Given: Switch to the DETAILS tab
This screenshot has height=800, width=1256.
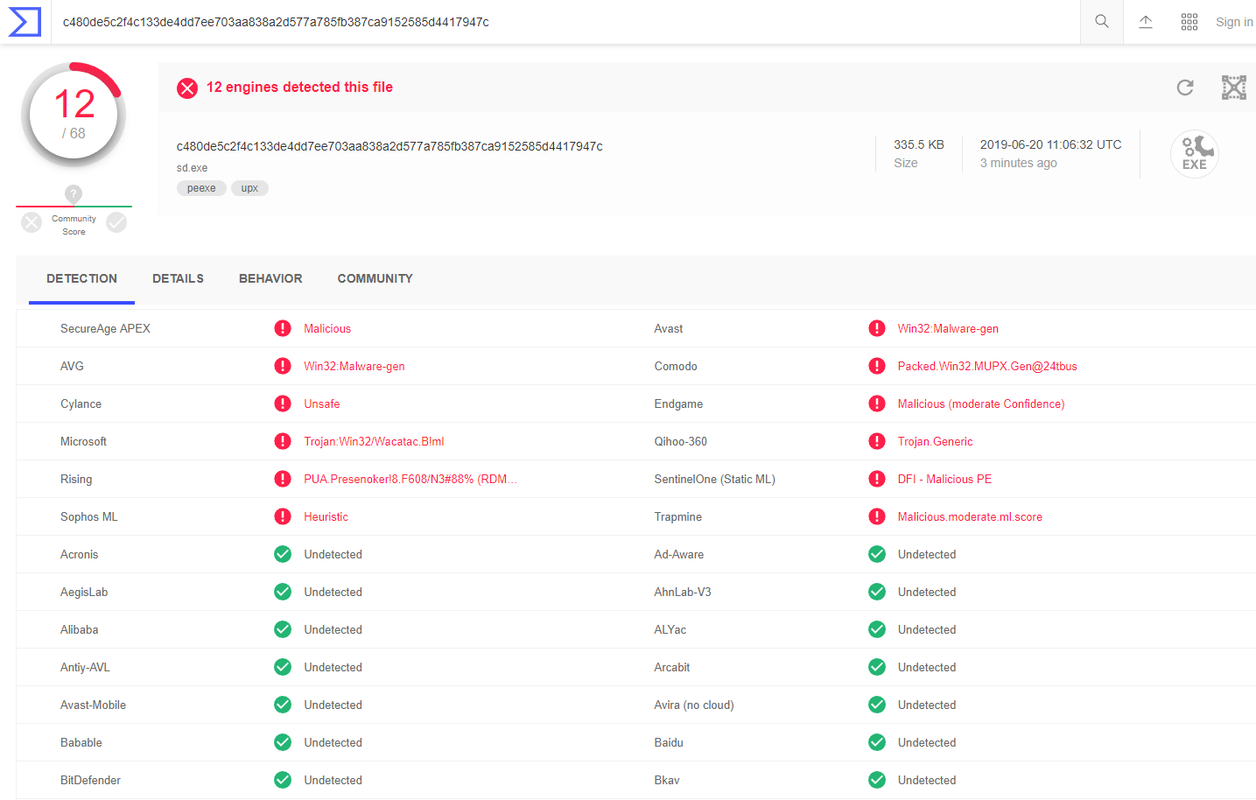Looking at the screenshot, I should (178, 279).
